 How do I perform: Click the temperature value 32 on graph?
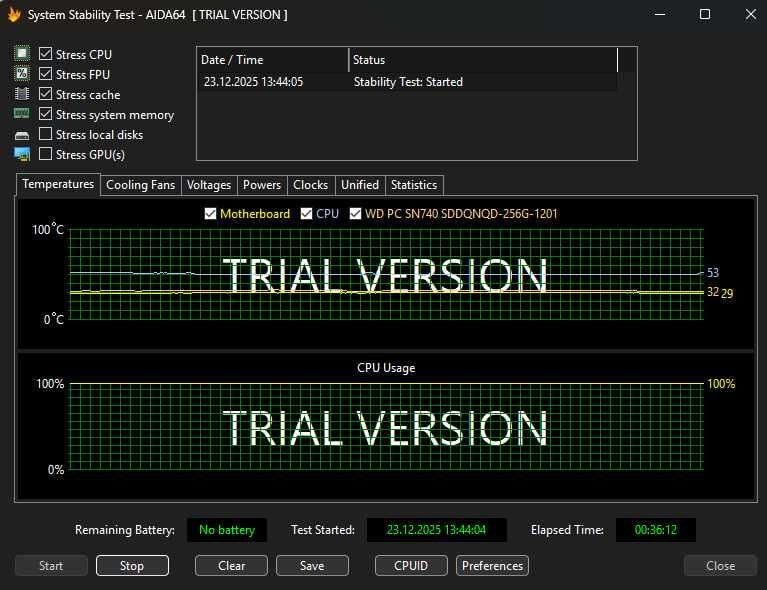(713, 292)
